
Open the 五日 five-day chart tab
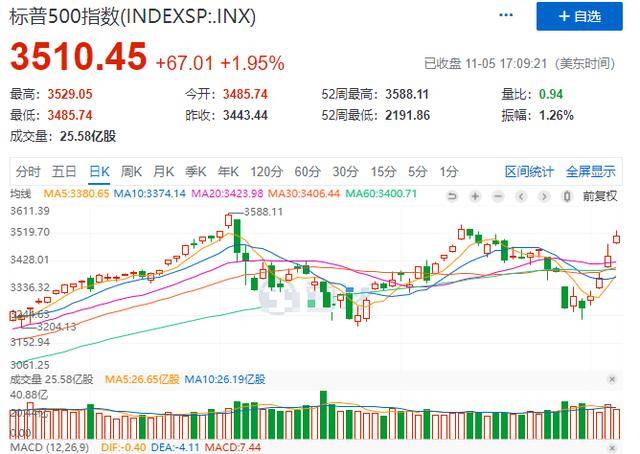64,171
